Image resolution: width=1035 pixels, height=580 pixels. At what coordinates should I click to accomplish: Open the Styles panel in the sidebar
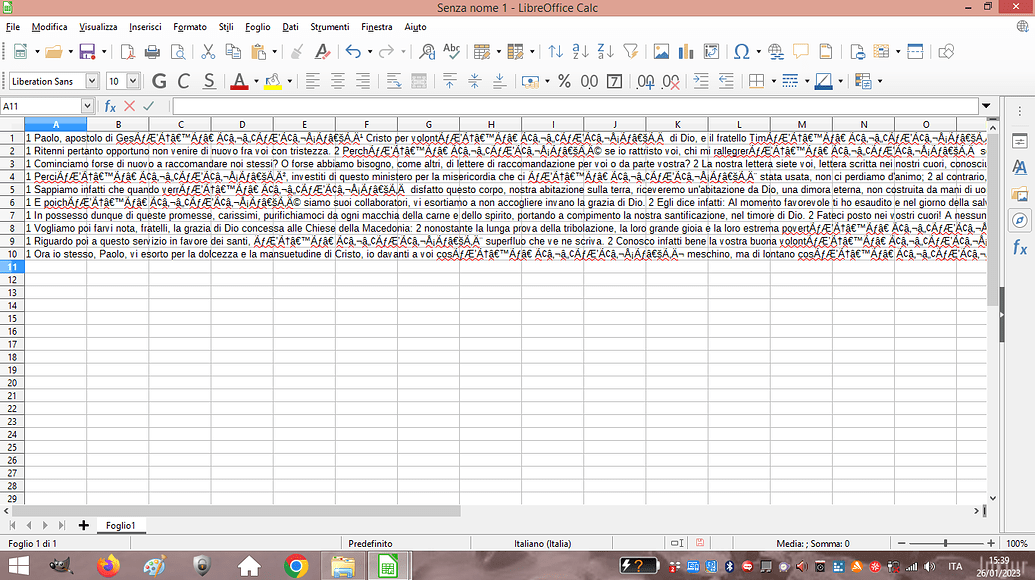[x=1020, y=167]
